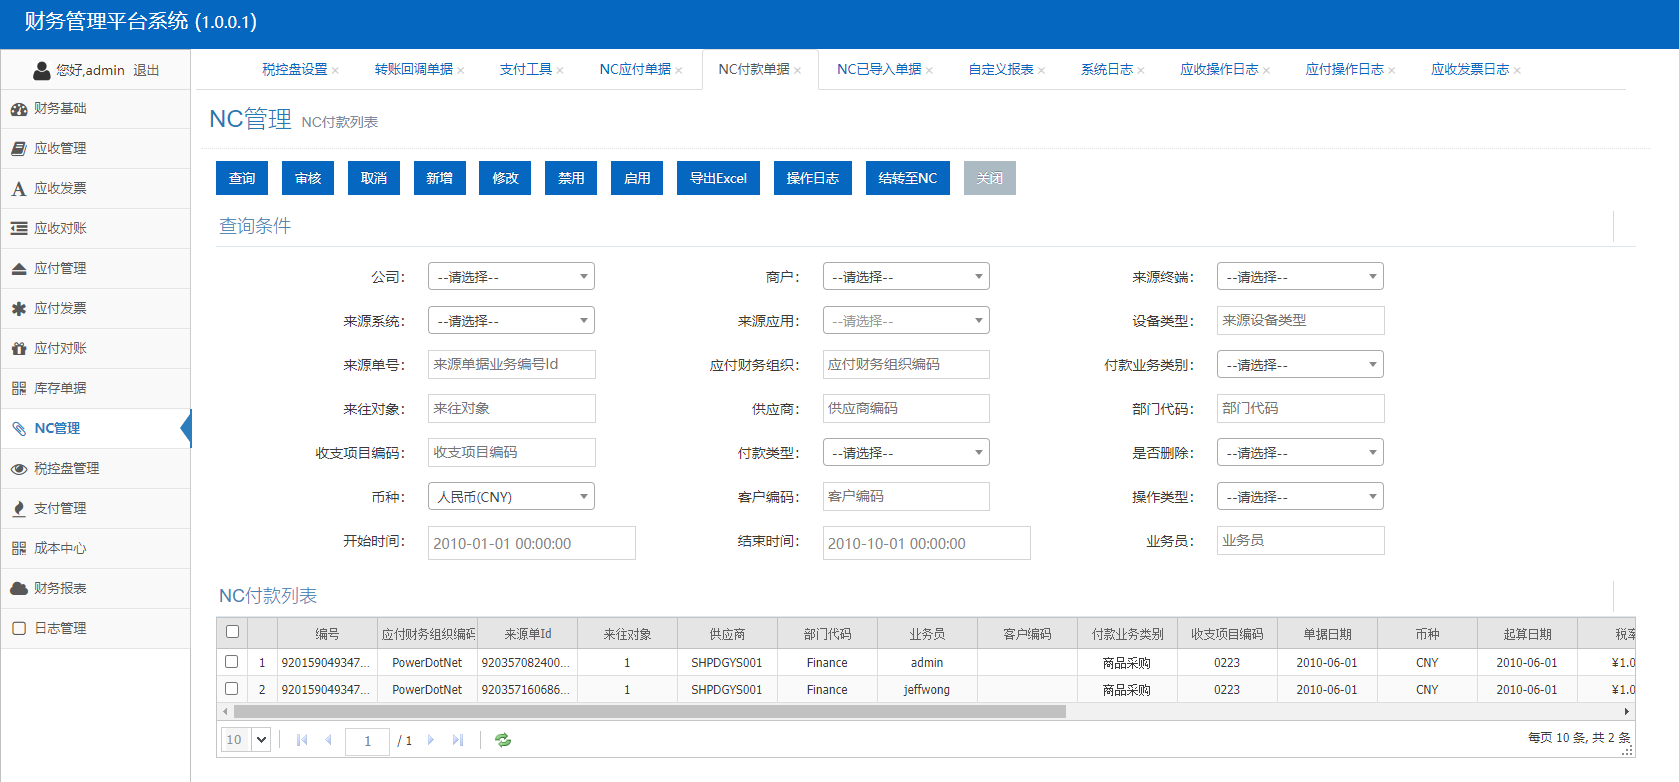Click the NC管理 paperclip icon
The height and width of the screenshot is (782, 1679).
19,429
